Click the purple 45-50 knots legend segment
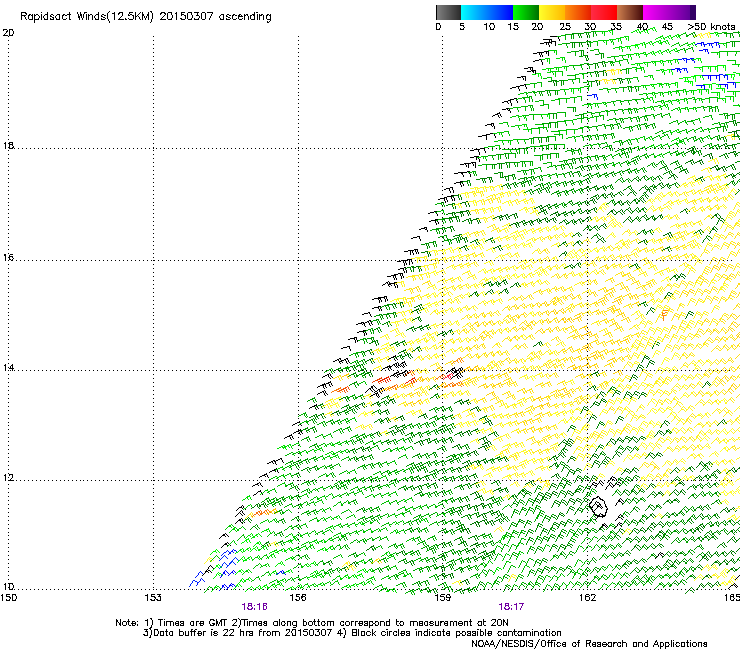Viewport: 740px width, 650px height. click(682, 12)
